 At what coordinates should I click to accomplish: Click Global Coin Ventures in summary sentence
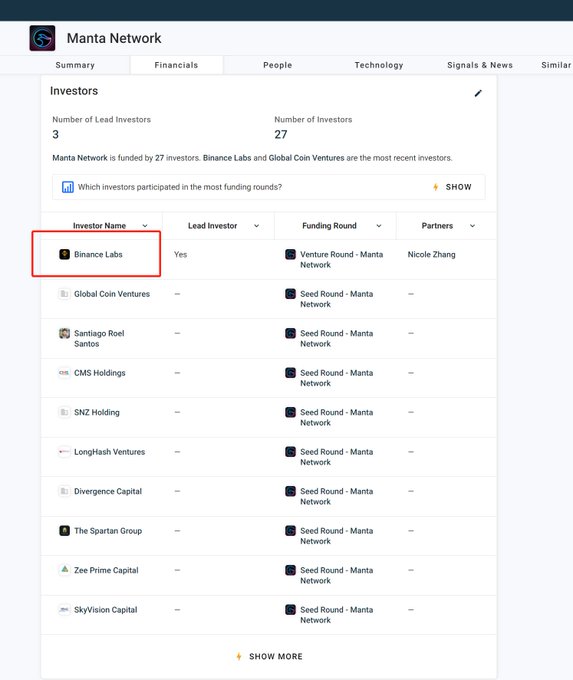pyautogui.click(x=306, y=158)
